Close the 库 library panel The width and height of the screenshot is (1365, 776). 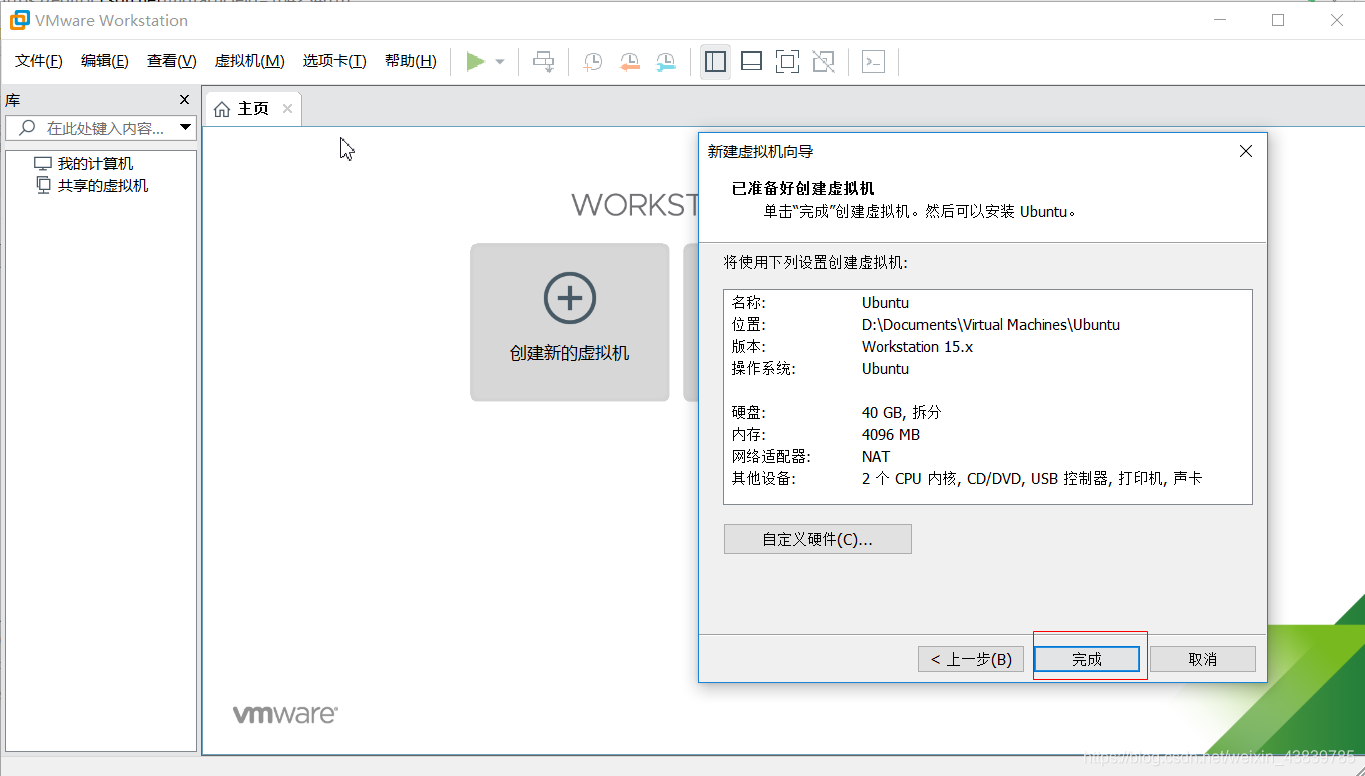(184, 100)
